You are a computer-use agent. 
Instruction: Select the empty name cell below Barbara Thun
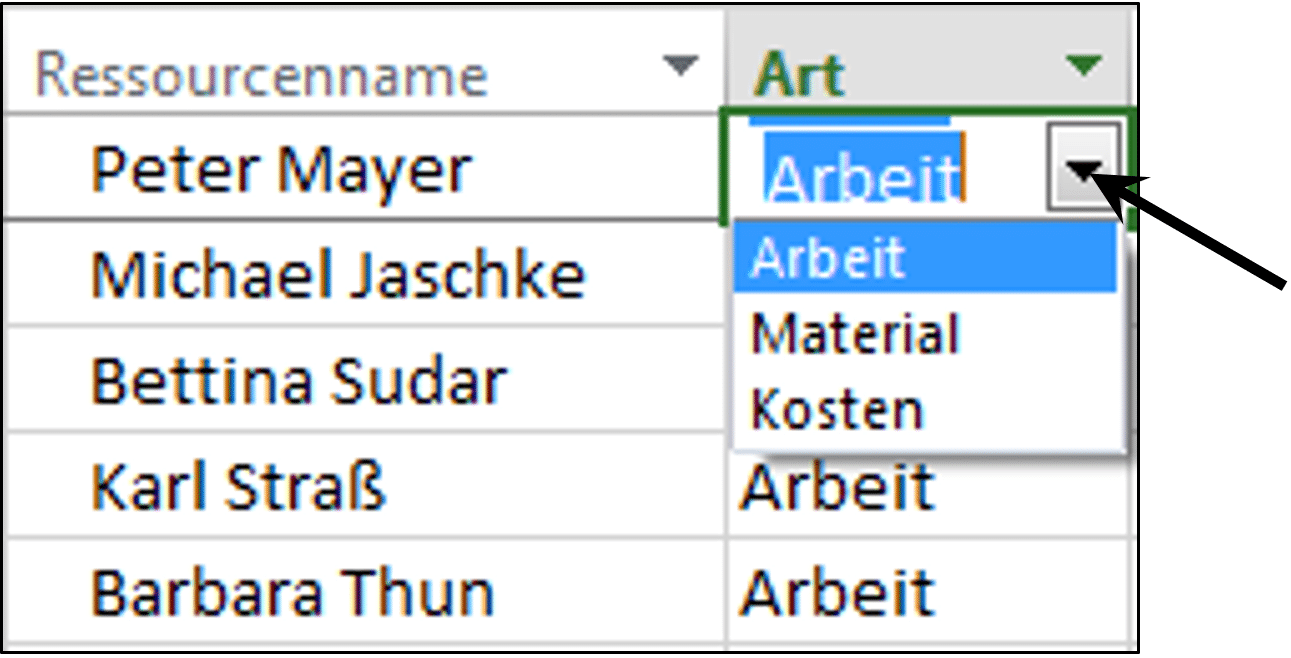(x=364, y=649)
